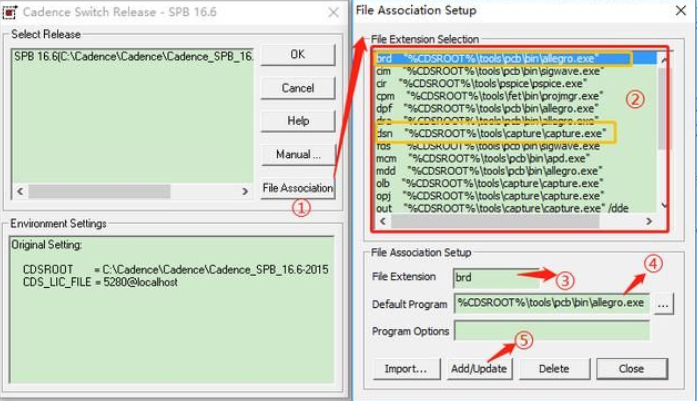
Task: Click the Add/Update button
Action: [x=479, y=369]
